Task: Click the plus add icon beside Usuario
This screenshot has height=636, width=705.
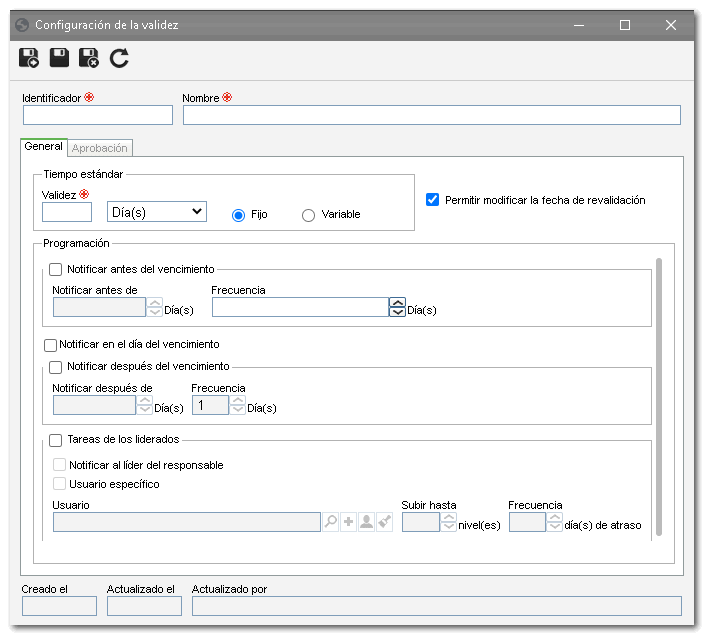Action: pos(348,522)
